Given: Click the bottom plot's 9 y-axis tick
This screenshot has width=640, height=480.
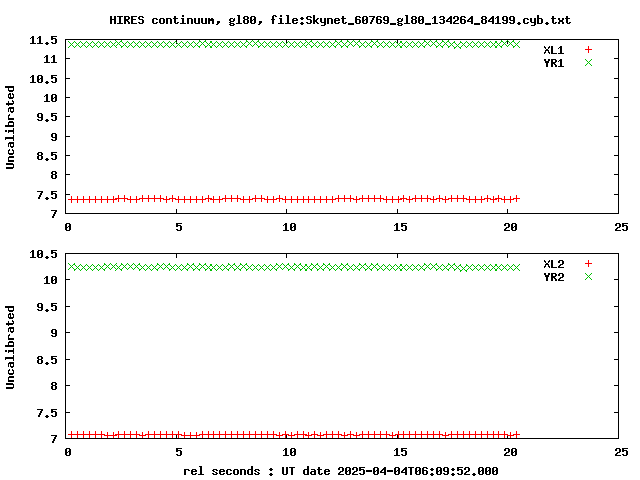Looking at the screenshot, I should pyautogui.click(x=54, y=333).
